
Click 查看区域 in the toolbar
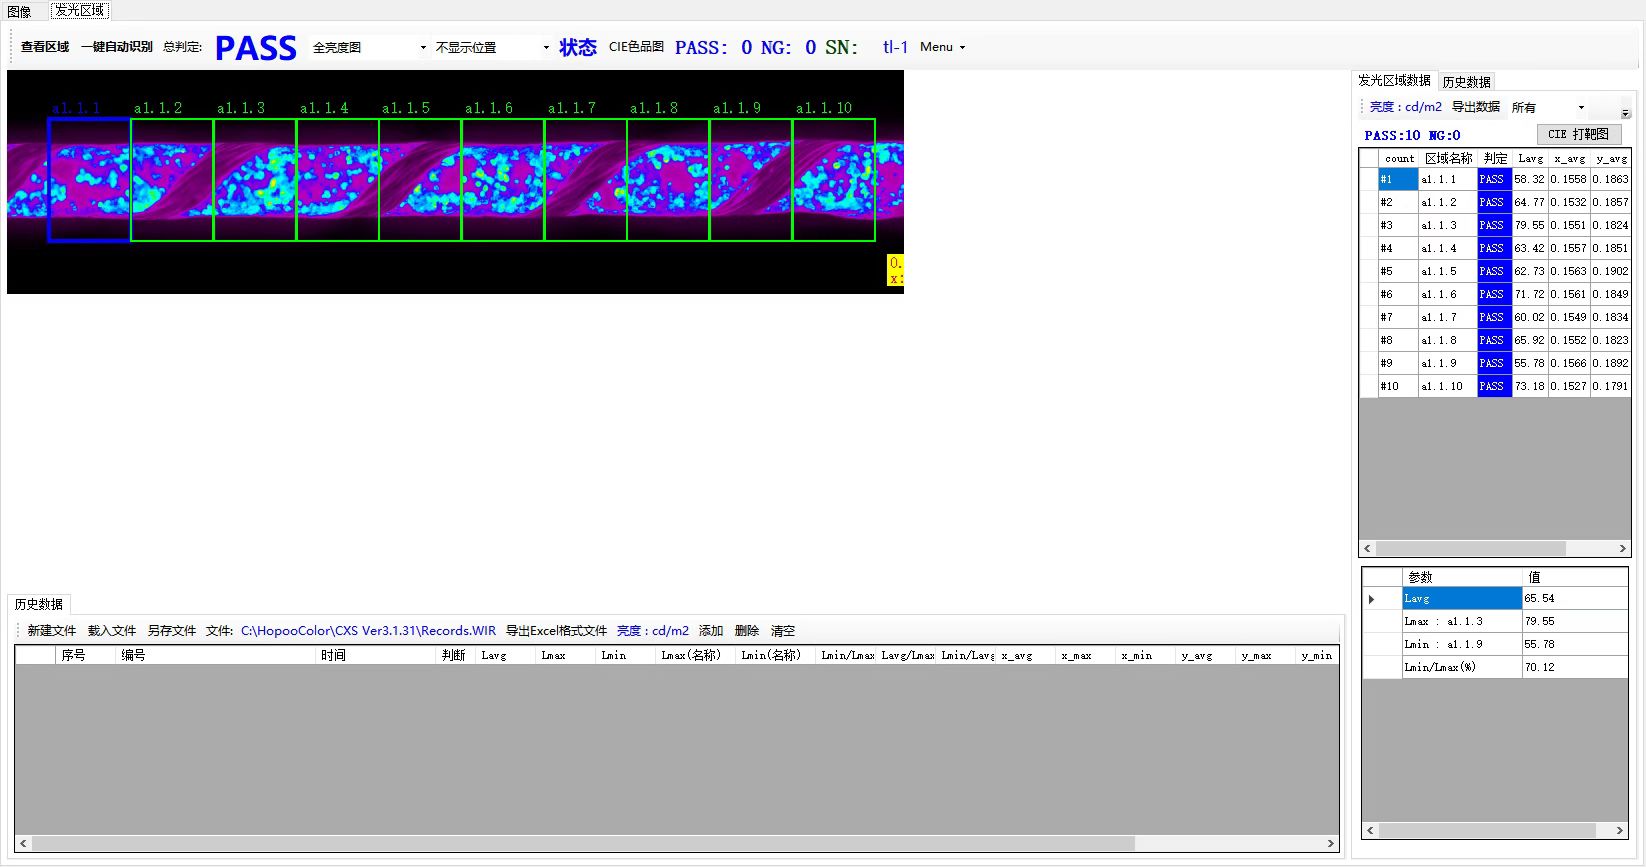point(45,47)
